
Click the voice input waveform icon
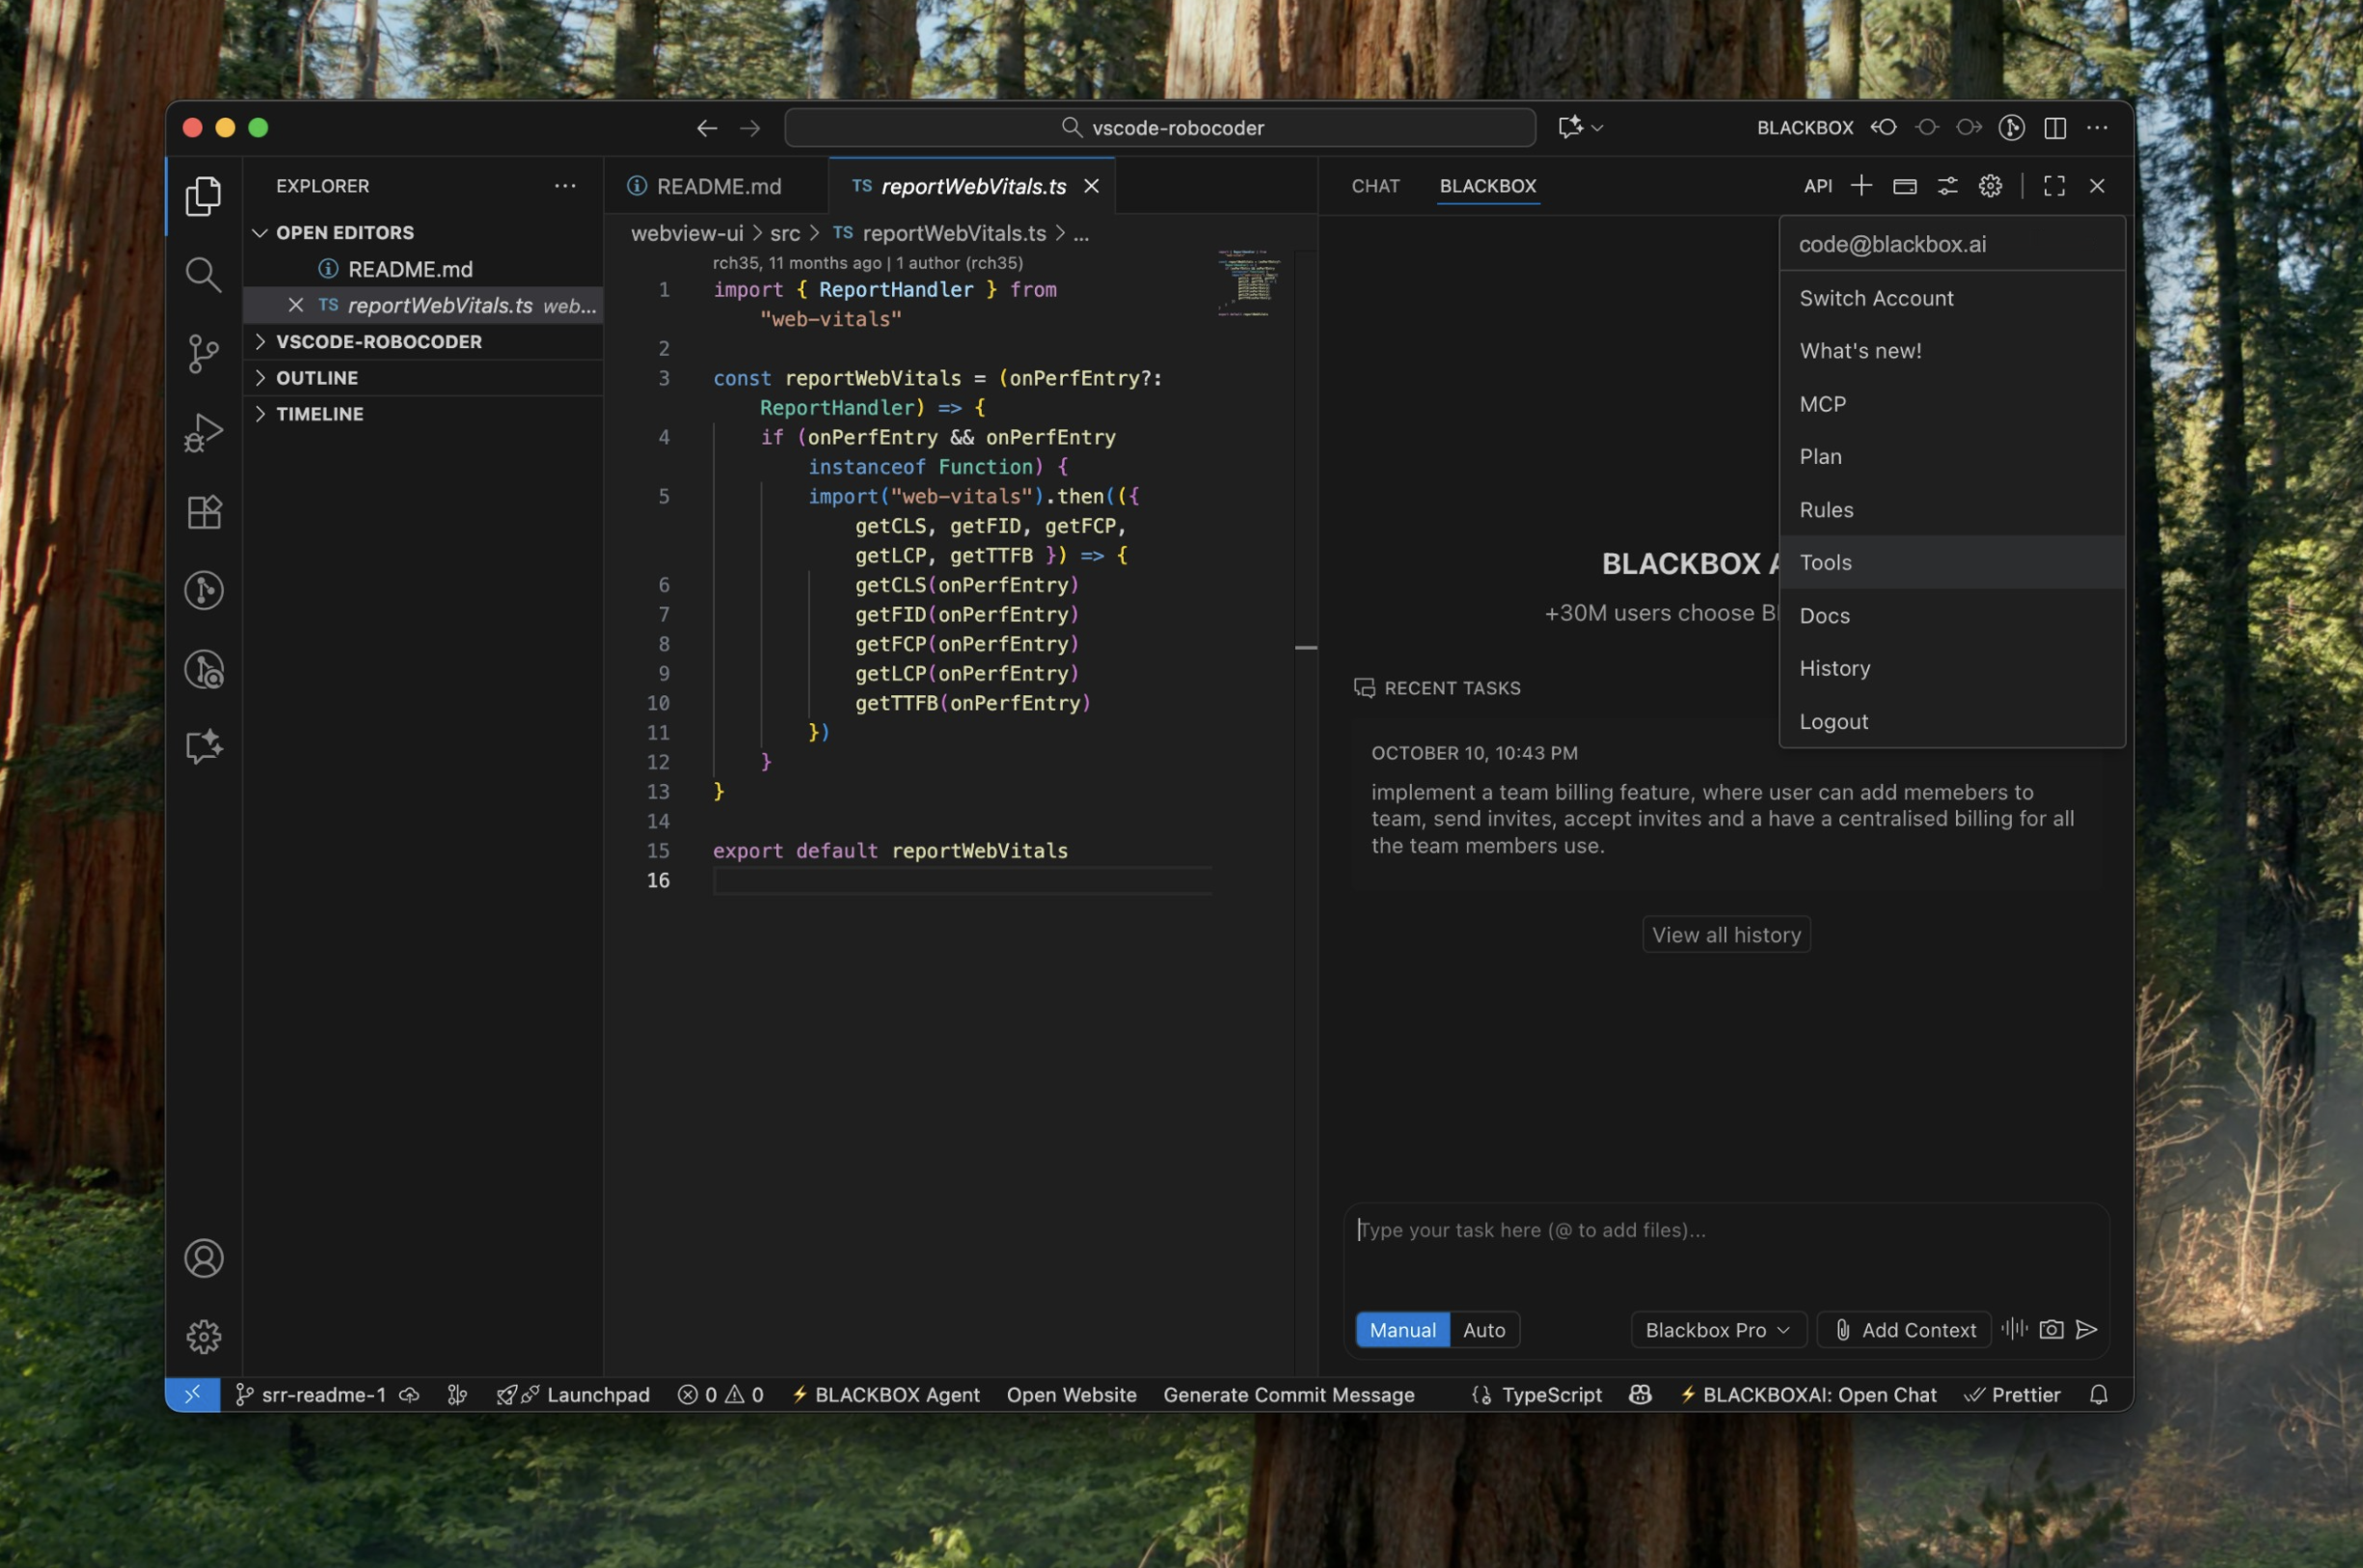click(2014, 1329)
